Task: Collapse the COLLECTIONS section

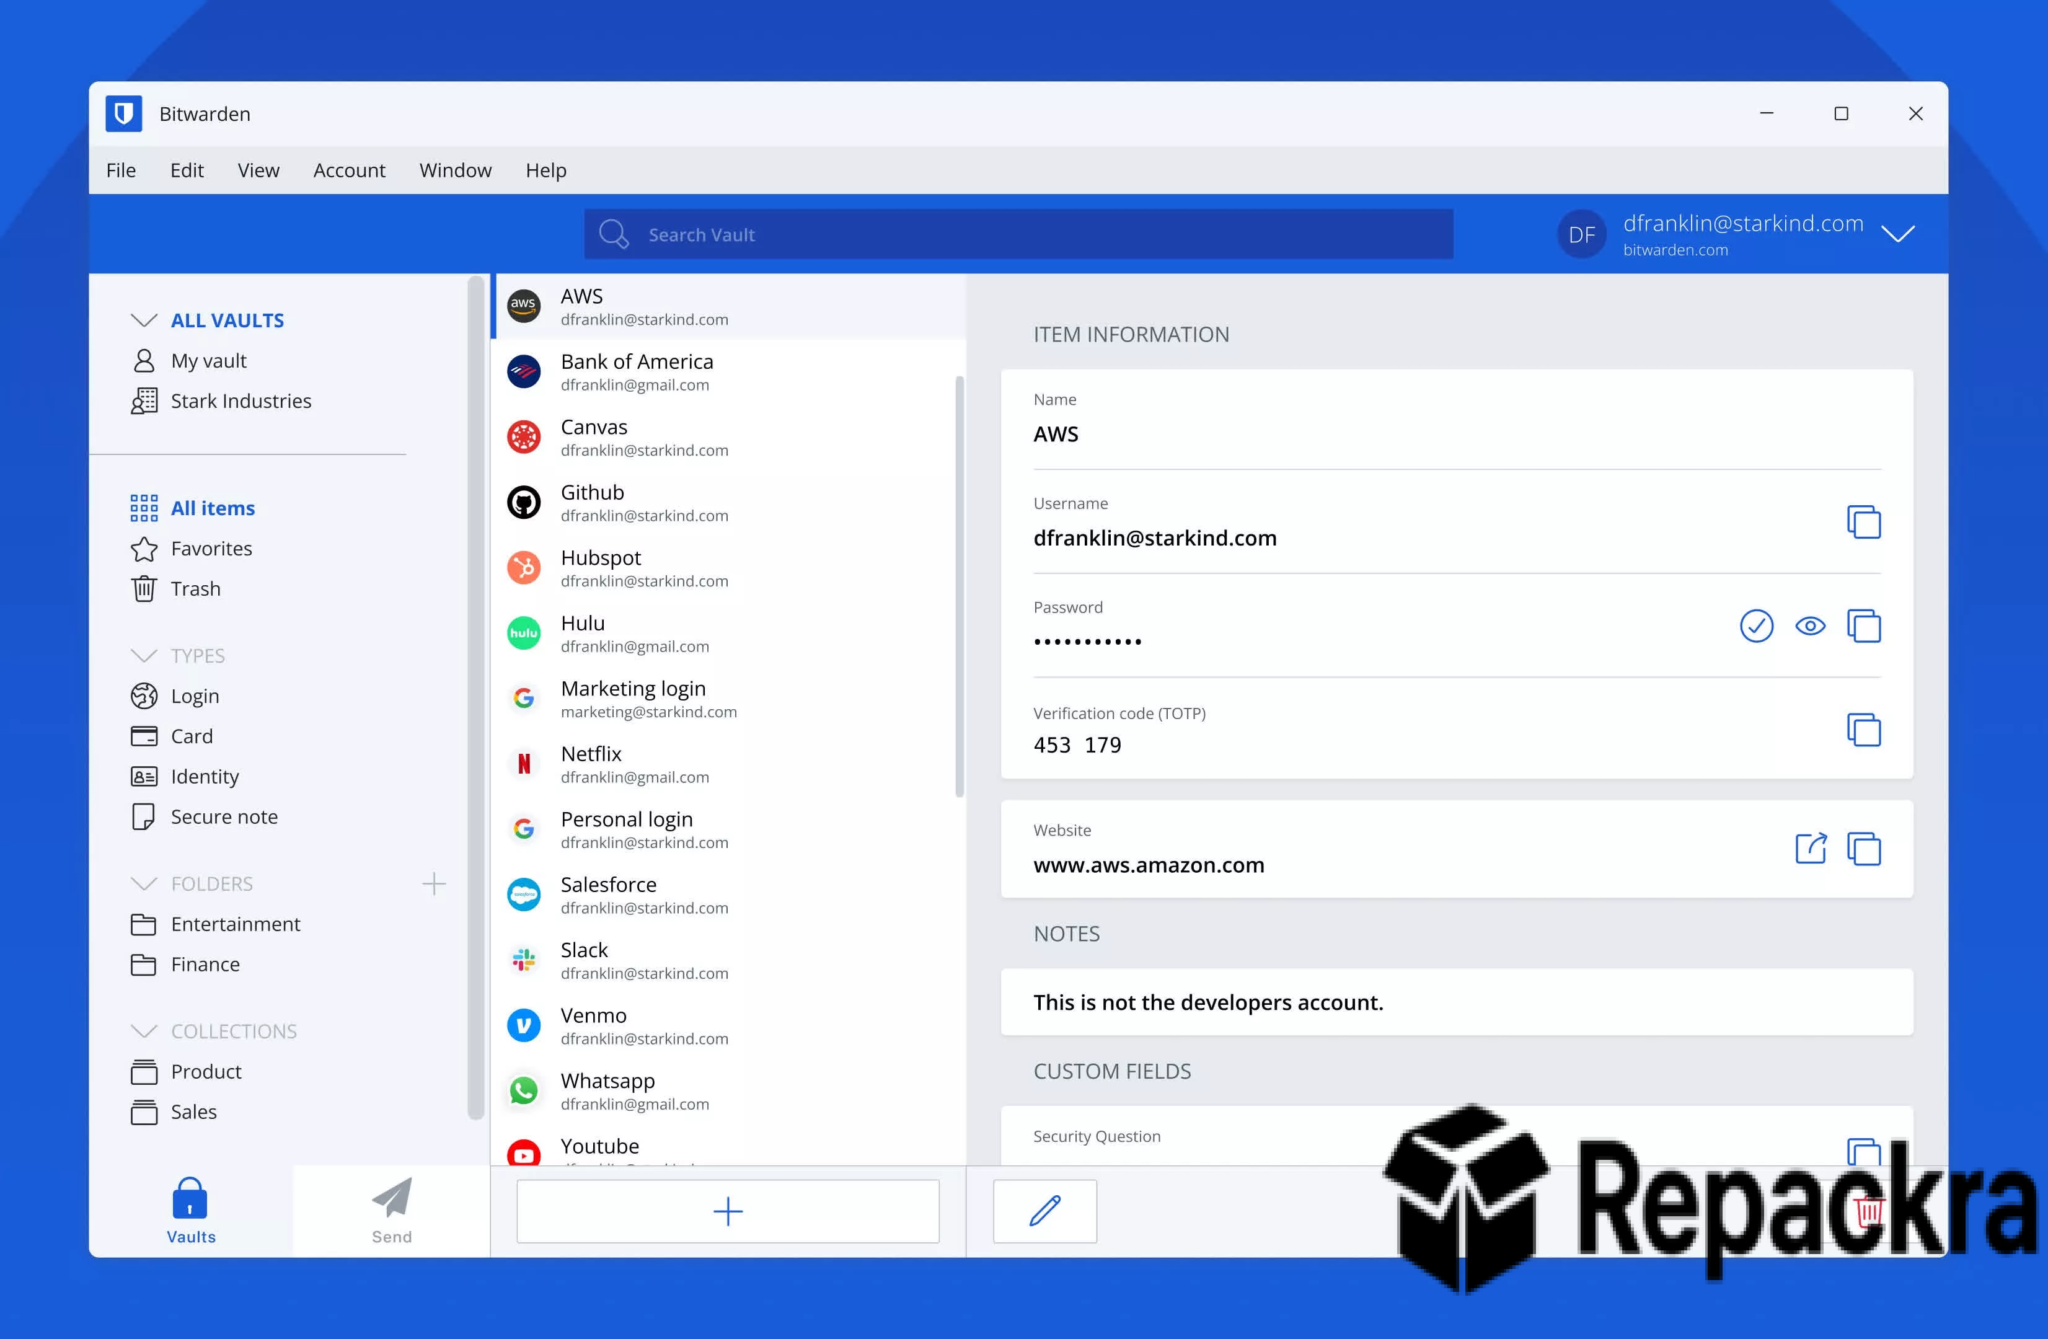Action: [x=144, y=1031]
